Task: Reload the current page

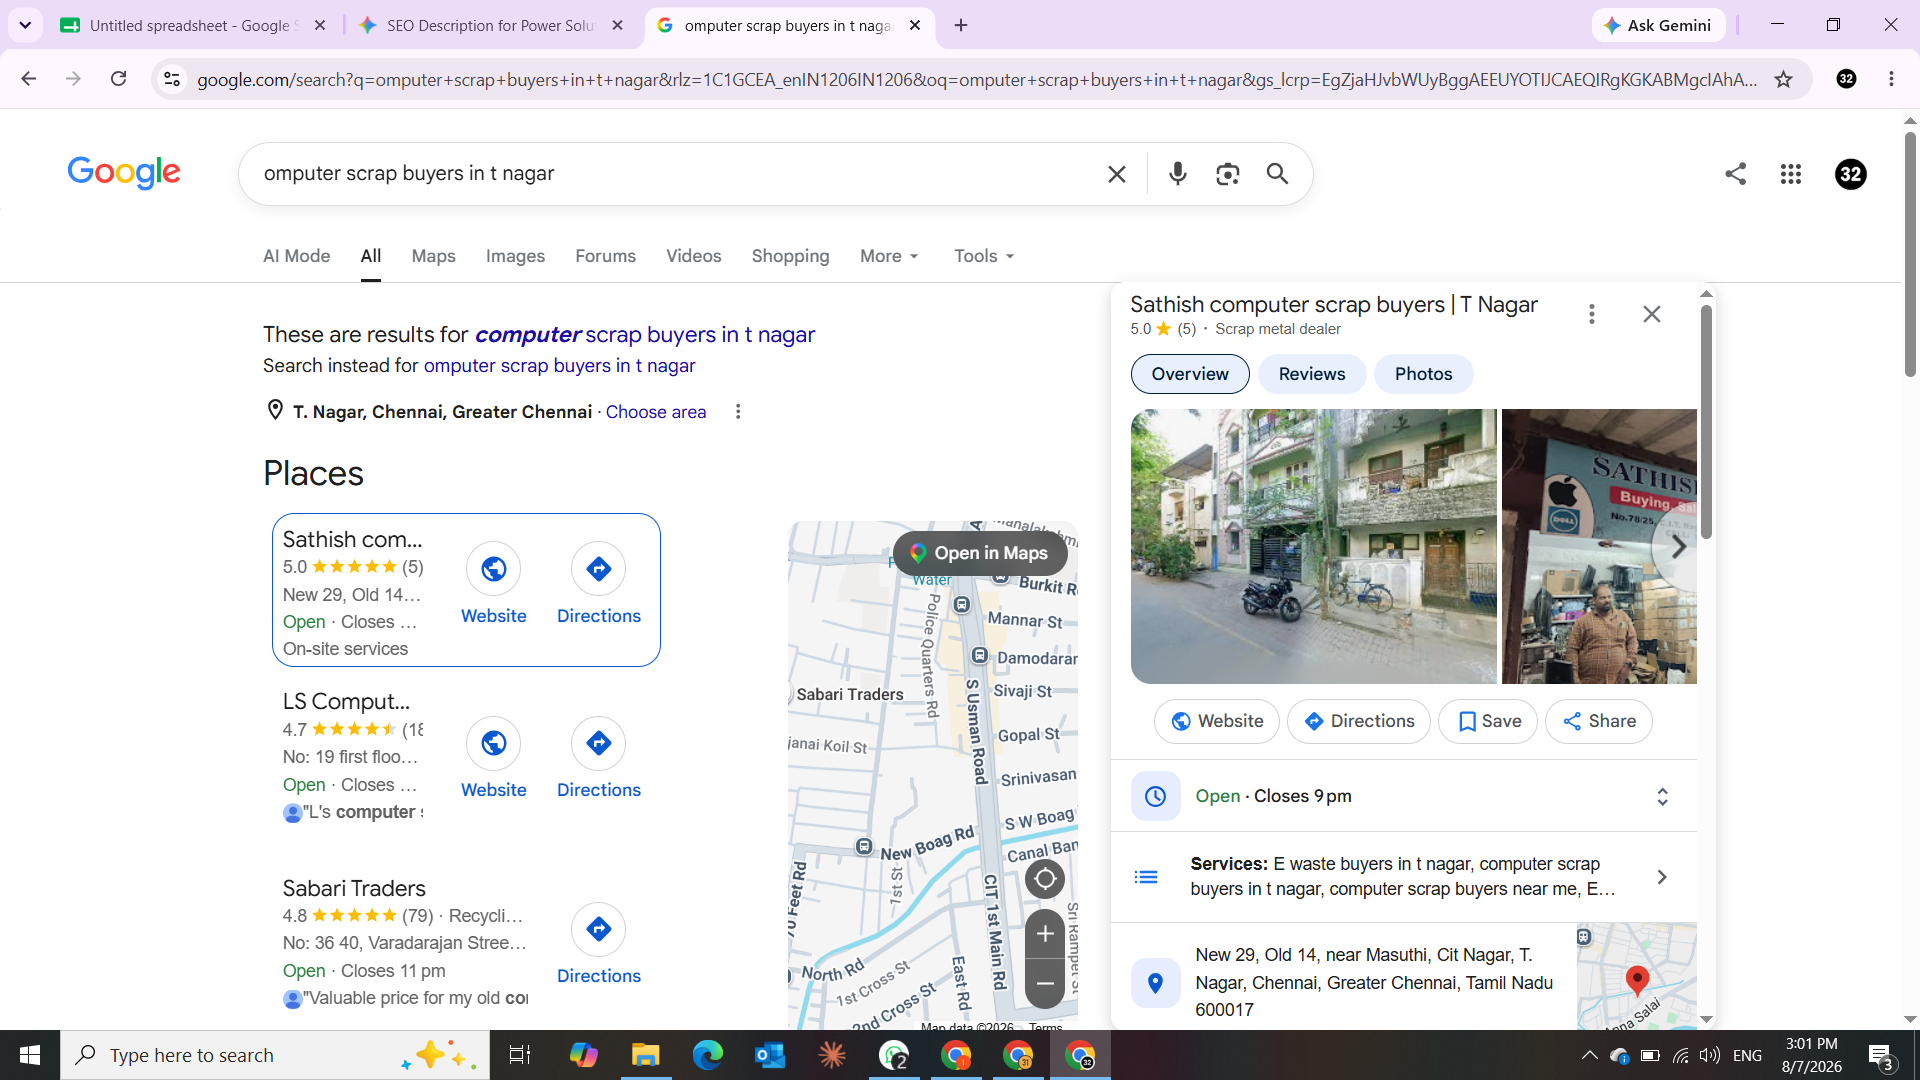Action: (x=118, y=79)
